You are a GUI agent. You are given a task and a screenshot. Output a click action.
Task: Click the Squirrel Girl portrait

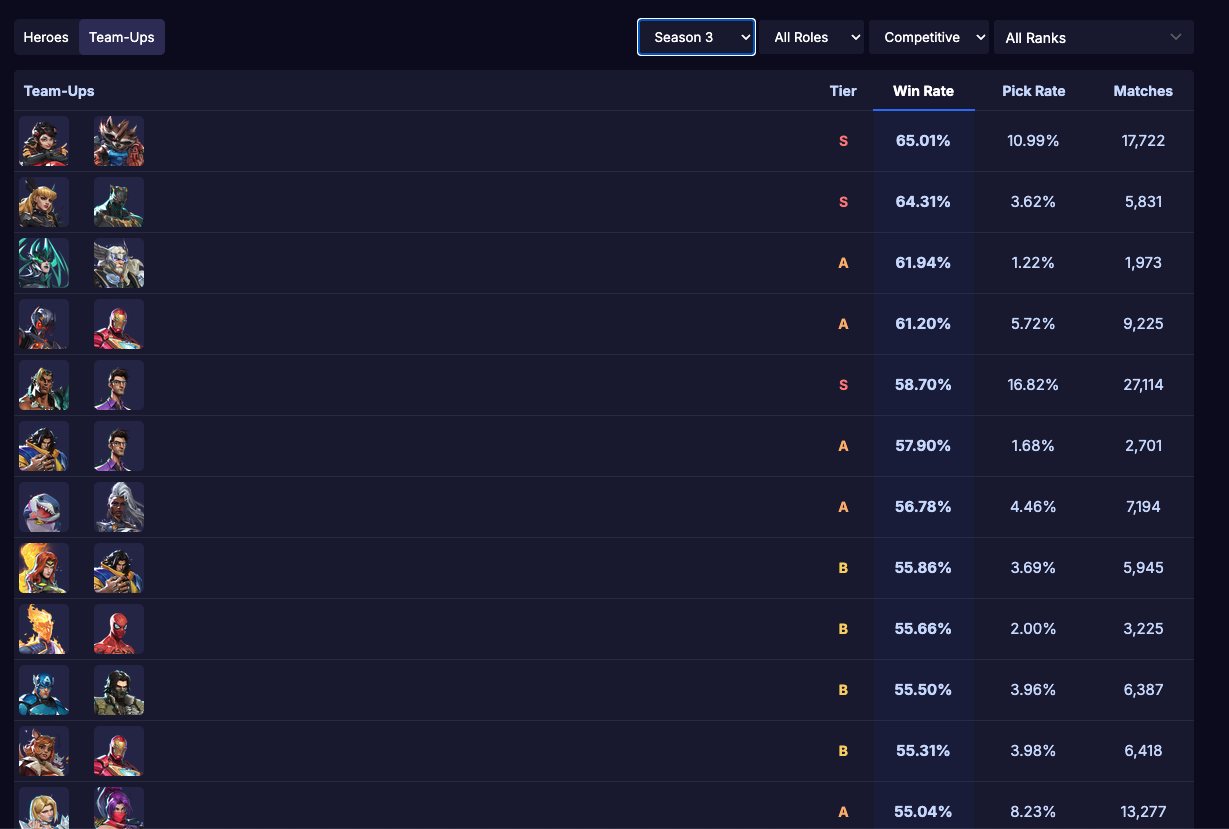click(44, 751)
